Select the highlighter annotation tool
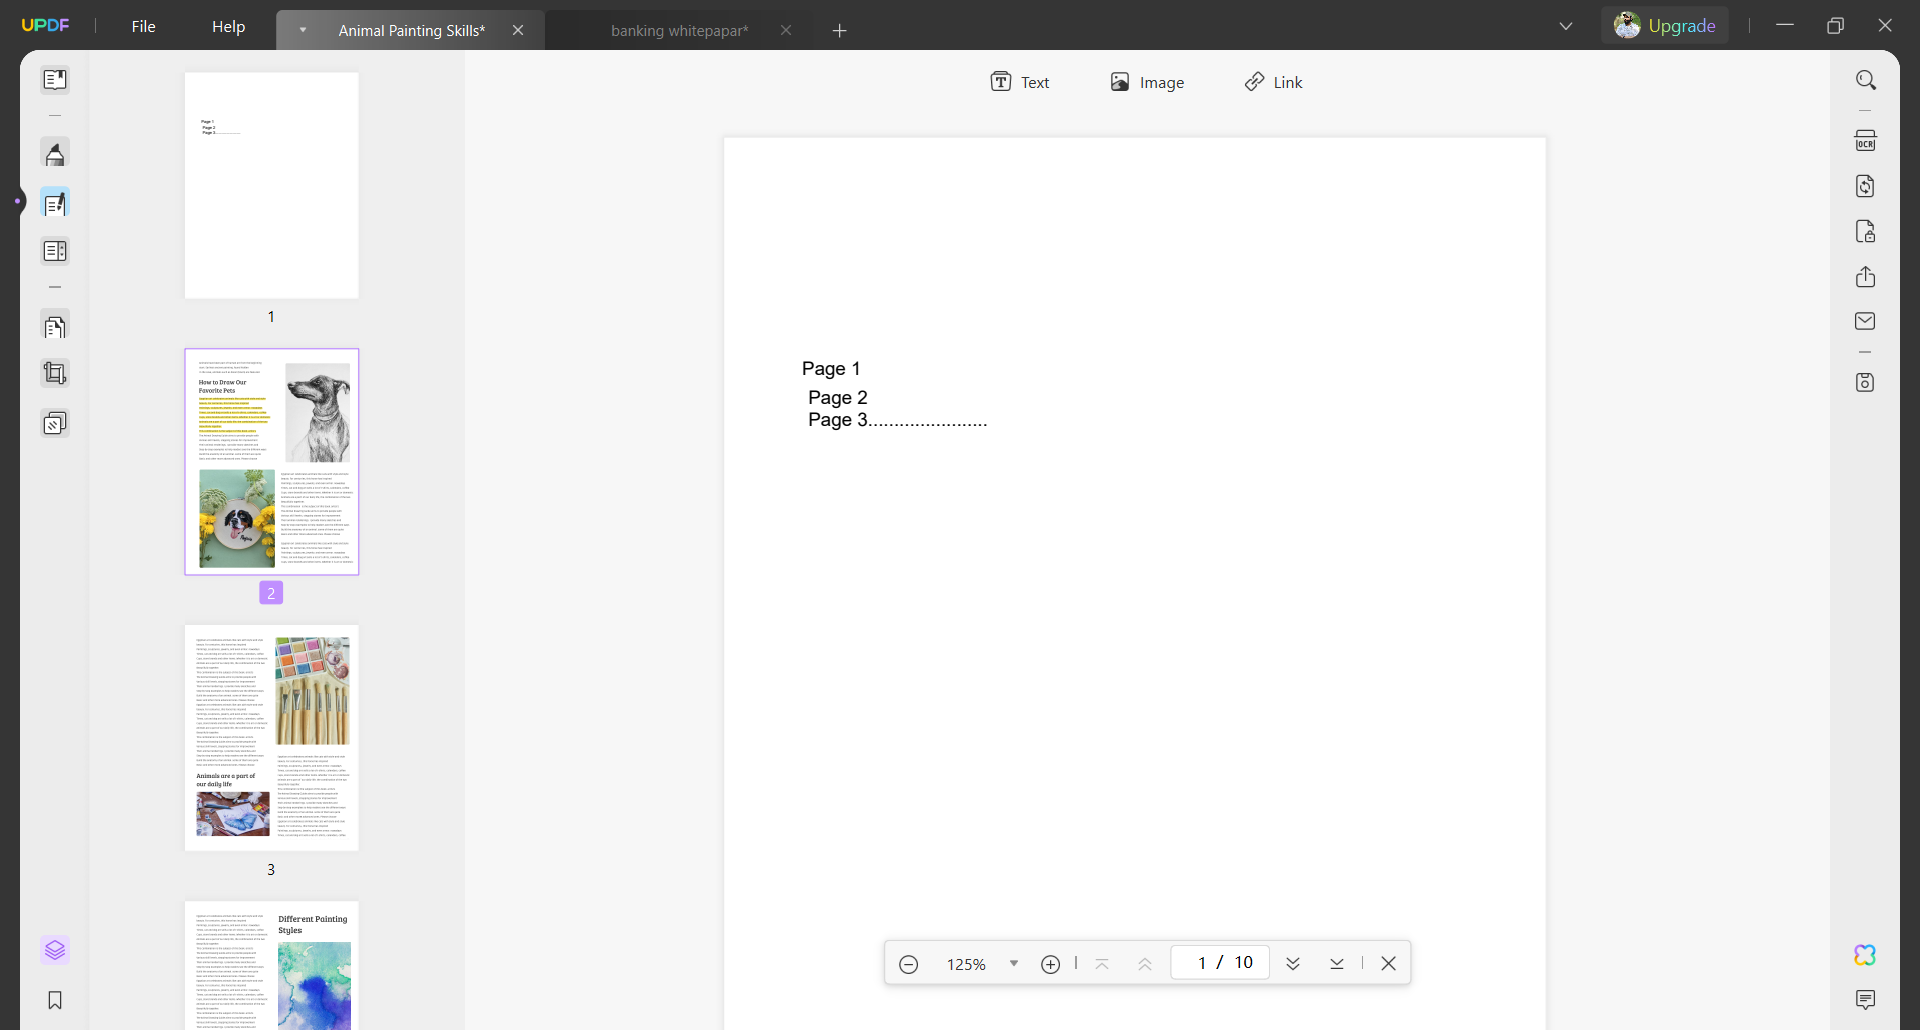 point(56,153)
